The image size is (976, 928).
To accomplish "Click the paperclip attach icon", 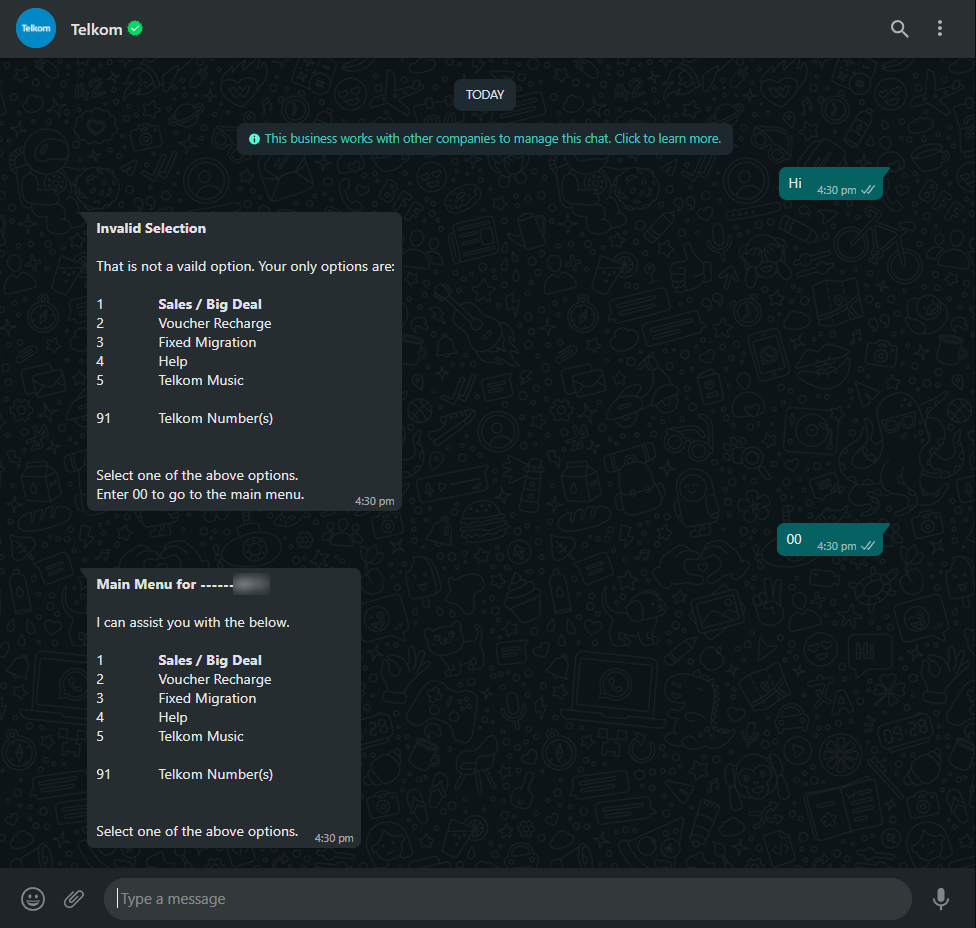I will (x=74, y=899).
